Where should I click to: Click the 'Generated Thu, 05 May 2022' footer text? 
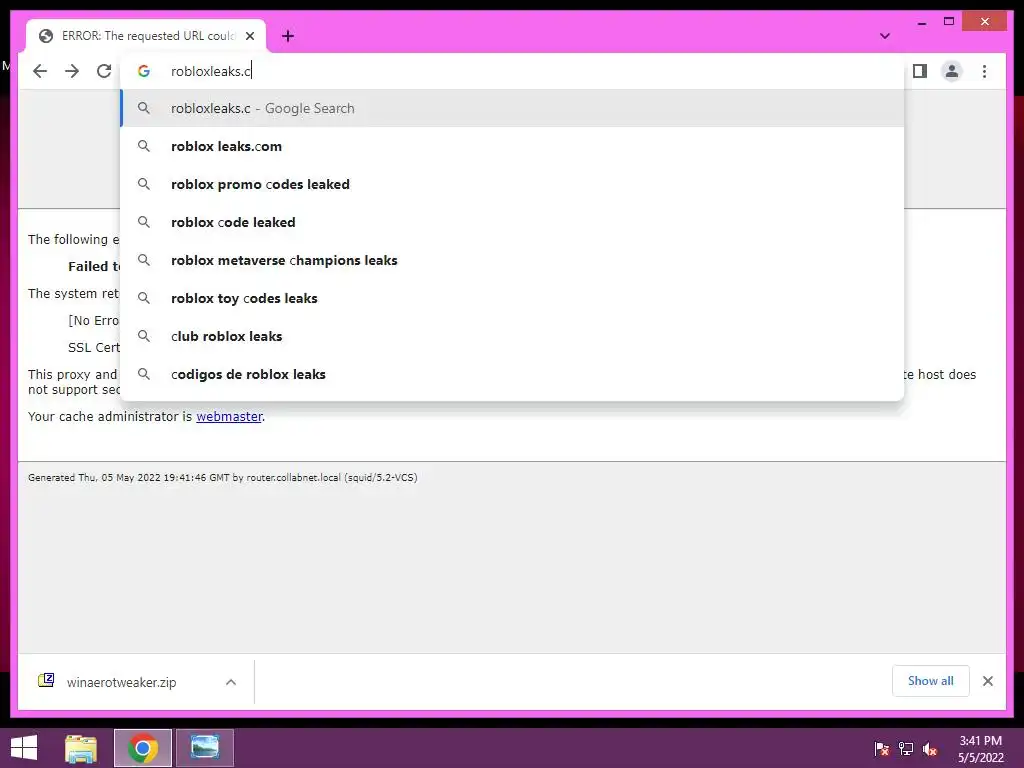pyautogui.click(x=223, y=477)
